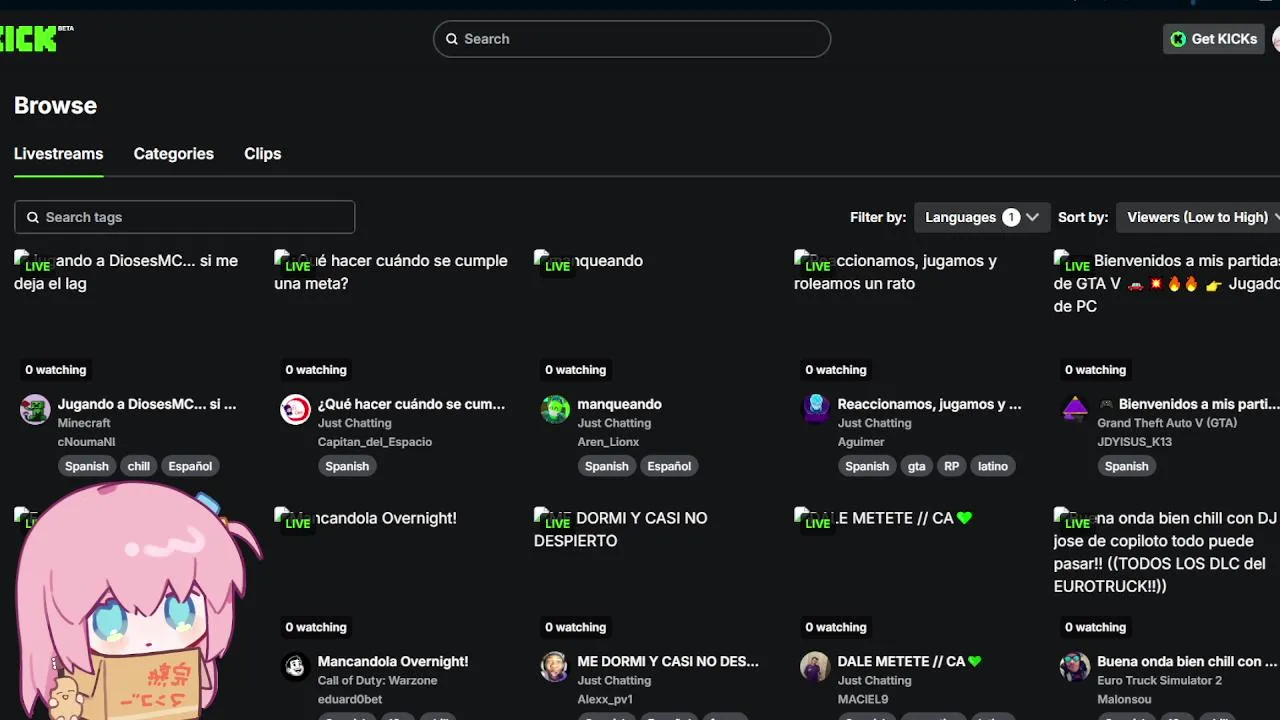Click Aguimer channel name
The height and width of the screenshot is (720, 1280).
[x=861, y=441]
